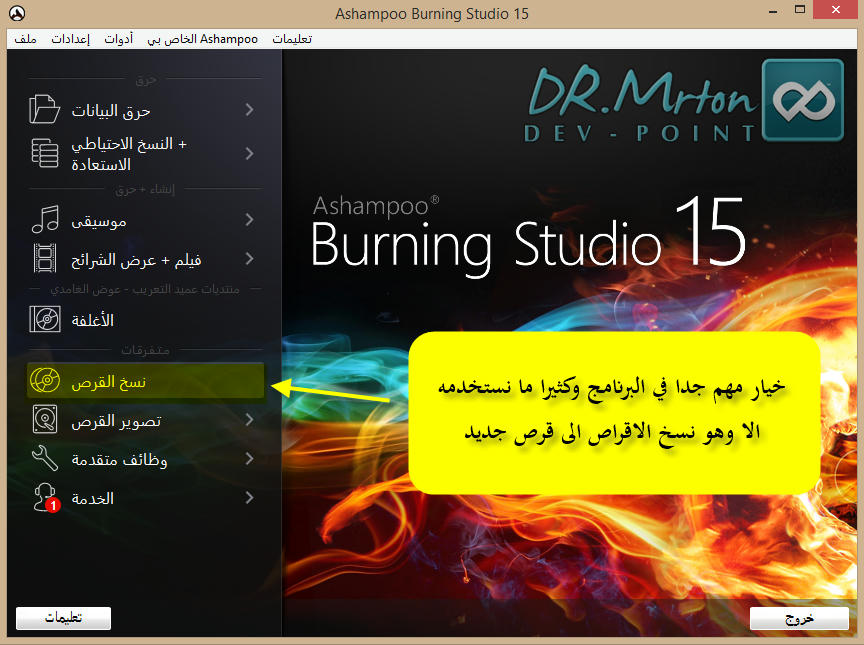Image resolution: width=864 pixels, height=645 pixels.
Task: Click the database icon for النسخ الاحتياطي
Action: (x=45, y=153)
